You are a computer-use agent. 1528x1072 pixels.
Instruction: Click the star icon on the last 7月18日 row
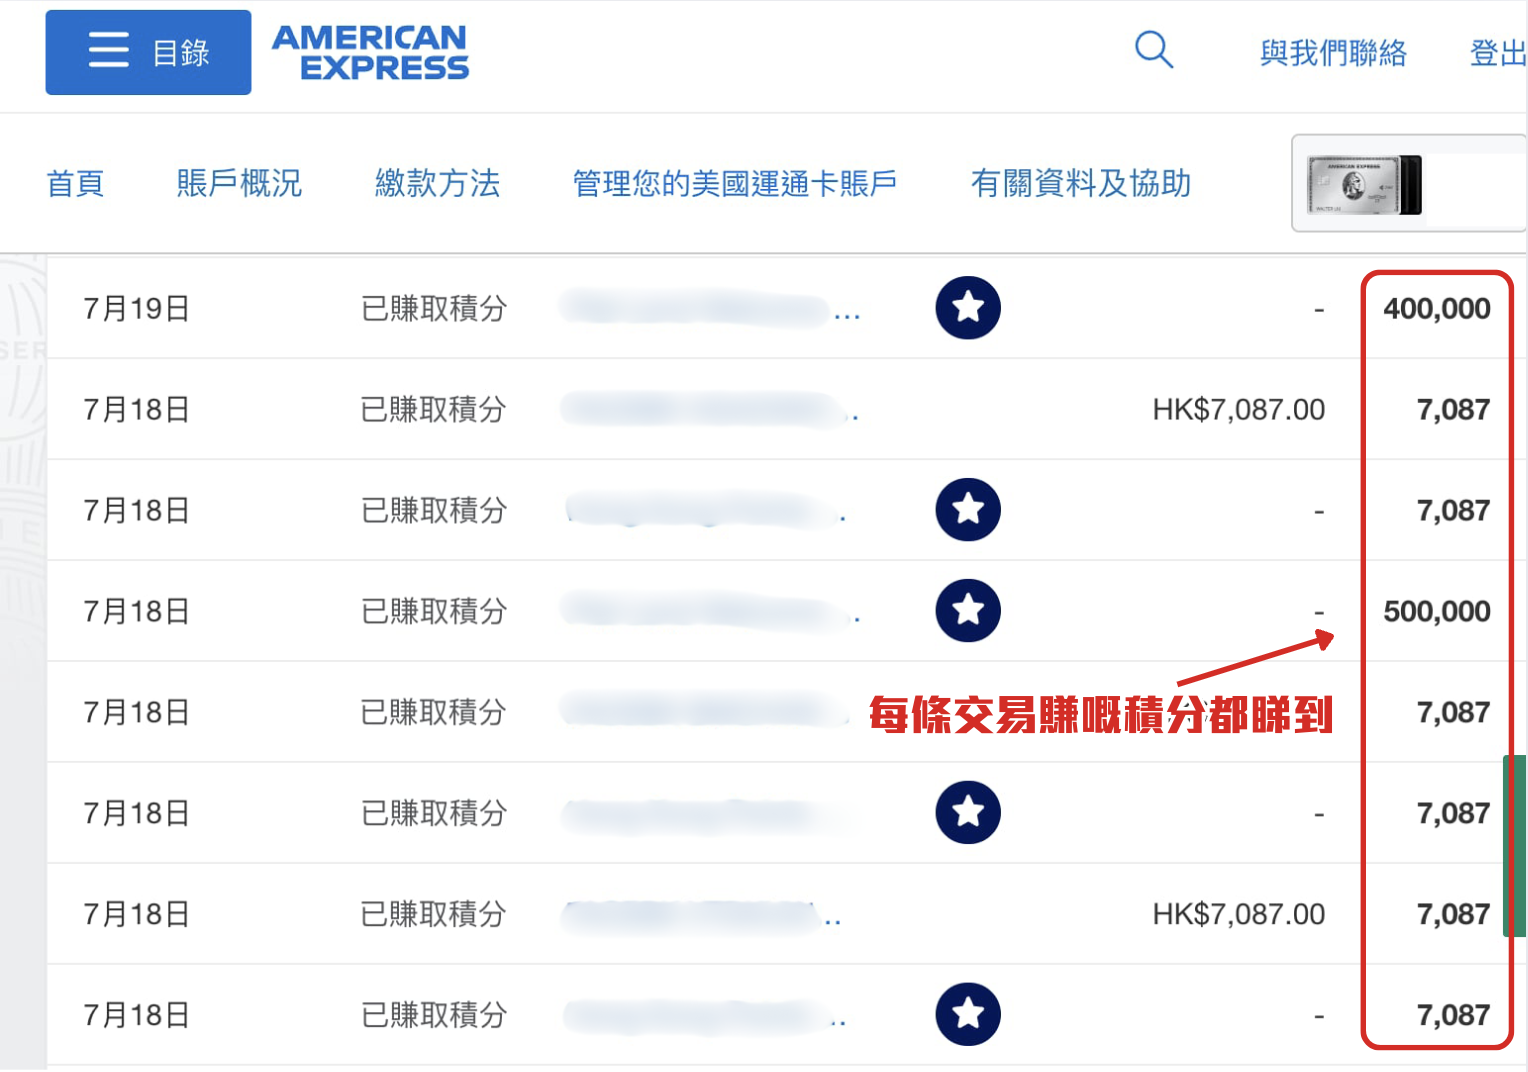[966, 1013]
